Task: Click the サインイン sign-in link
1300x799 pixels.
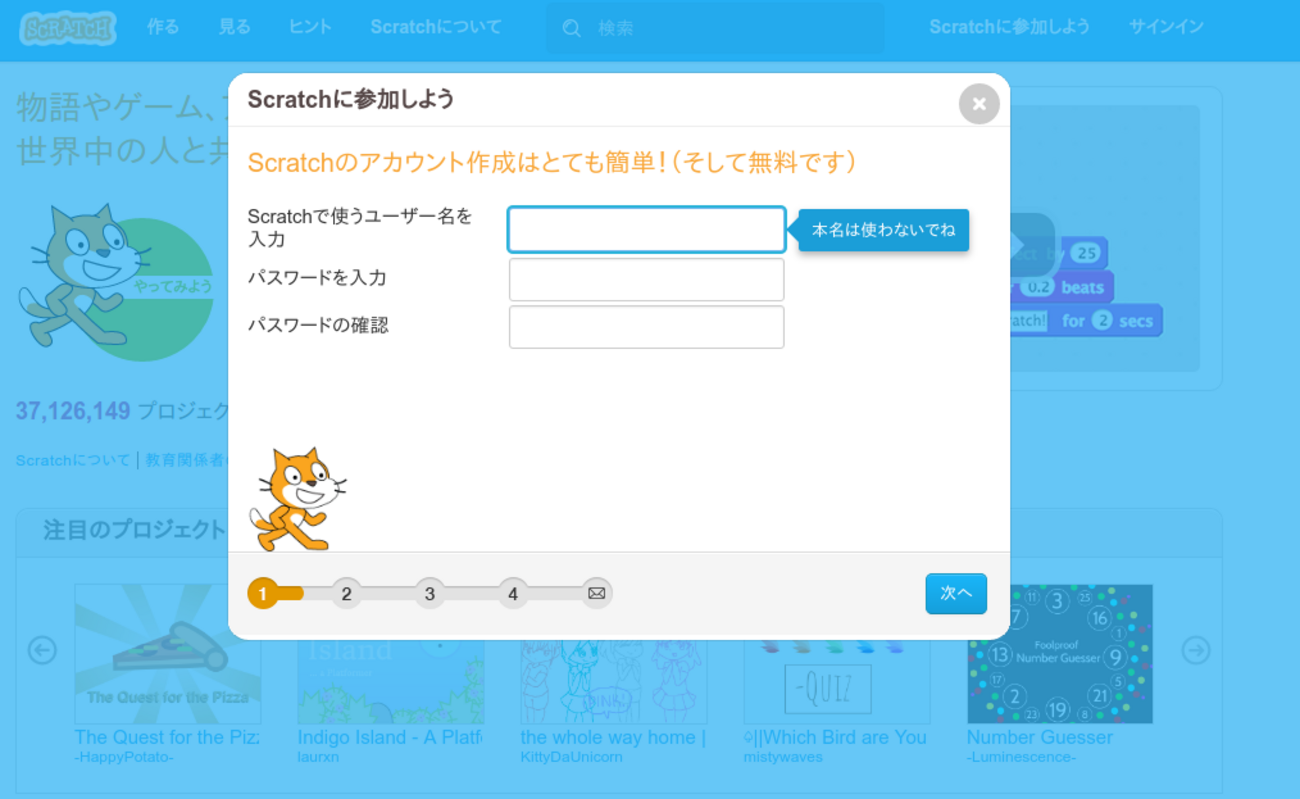Action: pos(1166,27)
